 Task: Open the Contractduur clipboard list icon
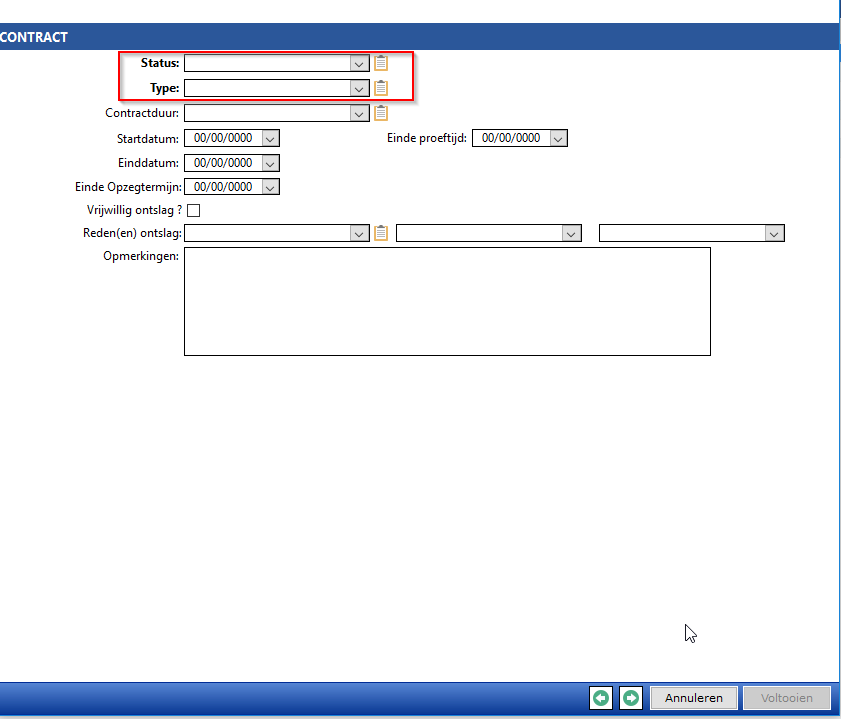[x=381, y=113]
